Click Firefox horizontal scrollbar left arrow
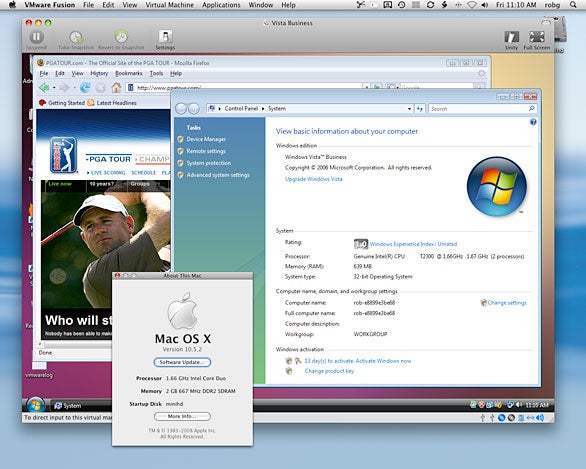 [40, 344]
